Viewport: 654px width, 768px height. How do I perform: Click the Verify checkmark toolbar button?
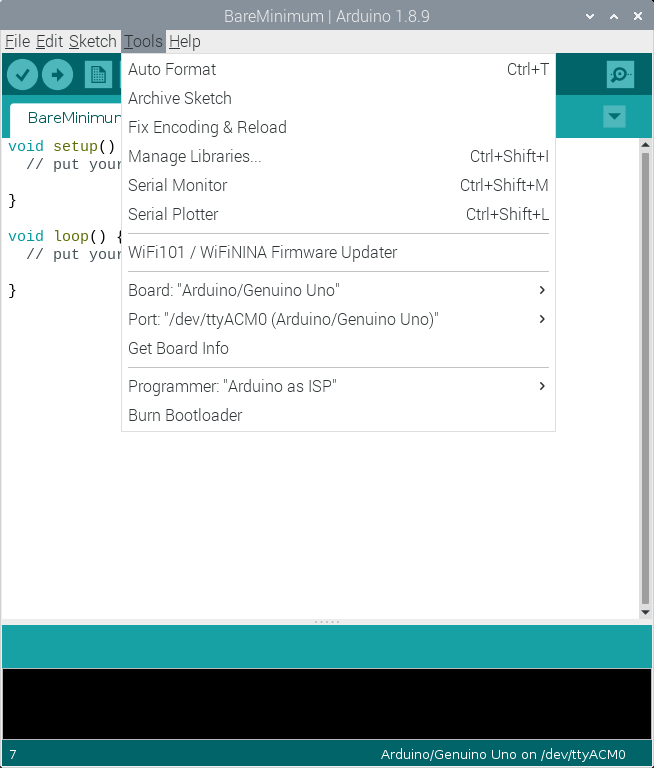tap(23, 75)
